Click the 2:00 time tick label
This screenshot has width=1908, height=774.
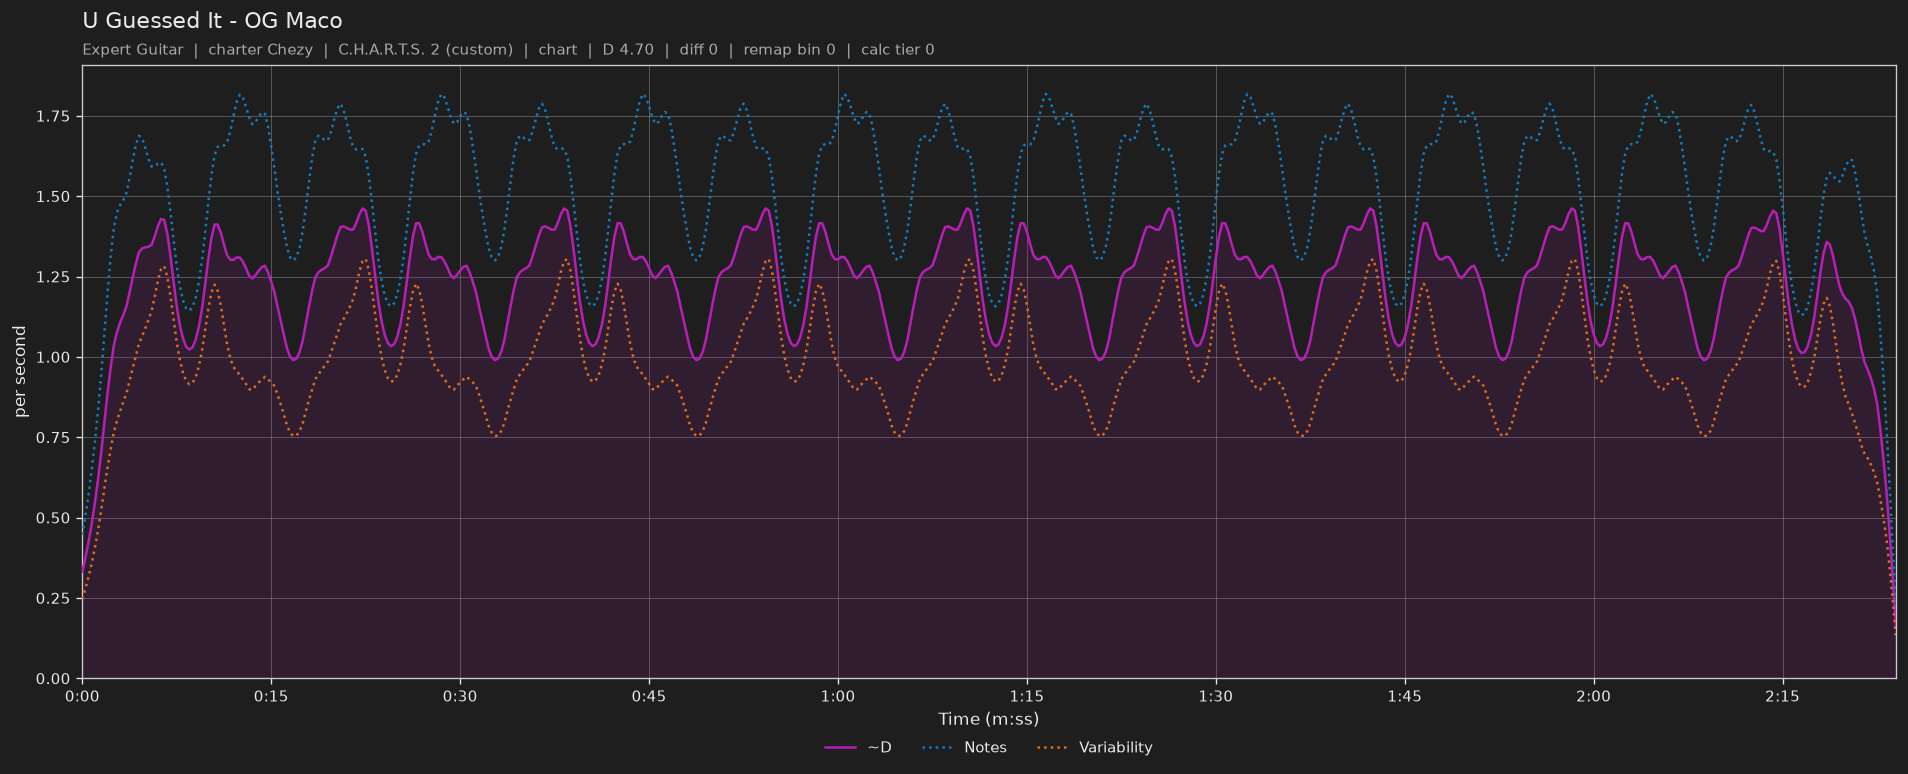1594,696
